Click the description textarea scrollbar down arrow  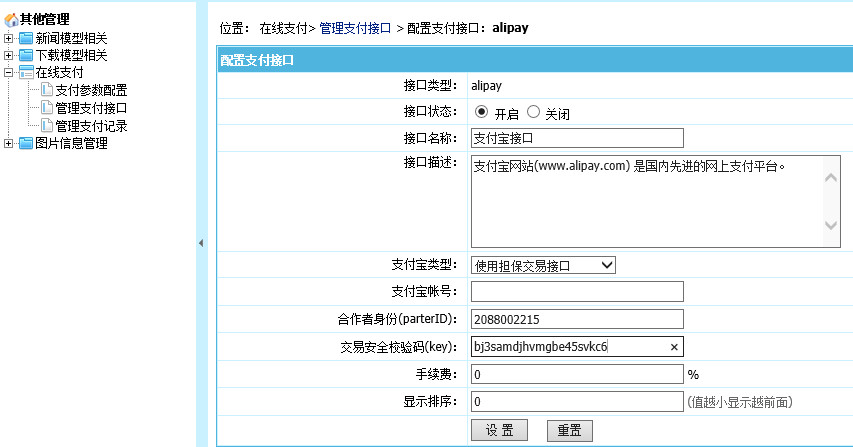tap(831, 227)
